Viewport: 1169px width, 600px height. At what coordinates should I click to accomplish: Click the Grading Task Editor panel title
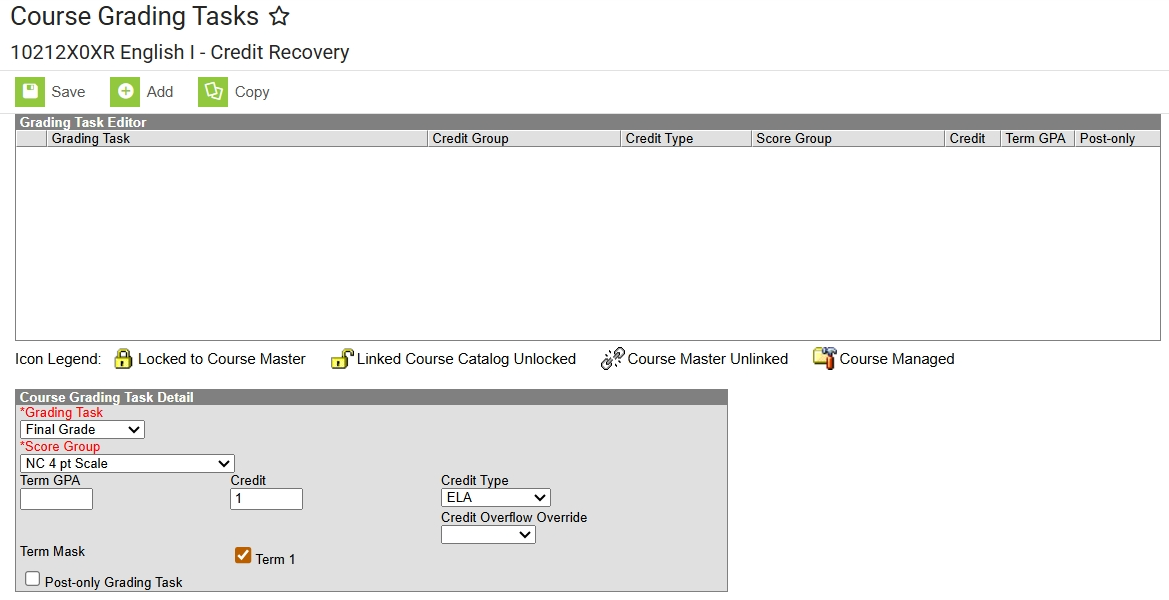pos(83,122)
